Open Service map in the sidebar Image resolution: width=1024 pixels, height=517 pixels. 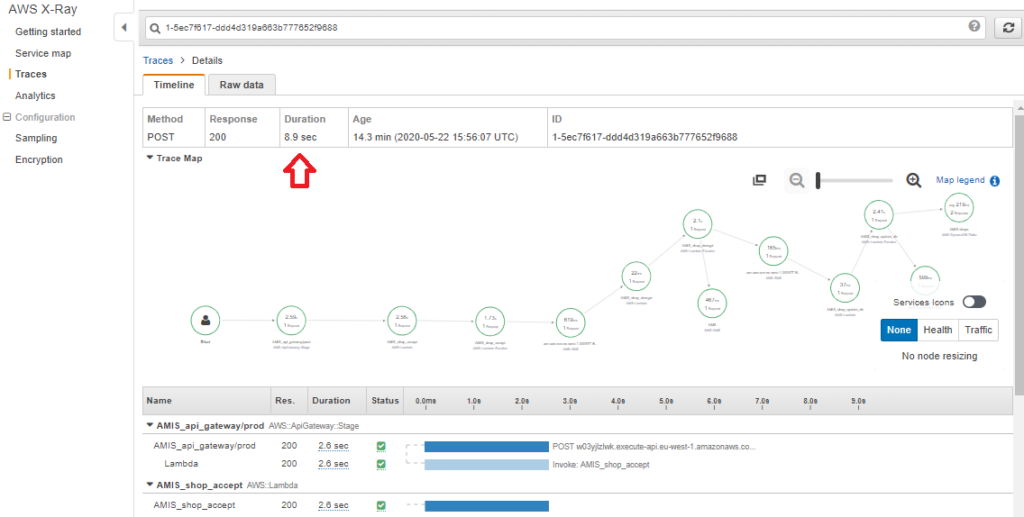coord(43,53)
